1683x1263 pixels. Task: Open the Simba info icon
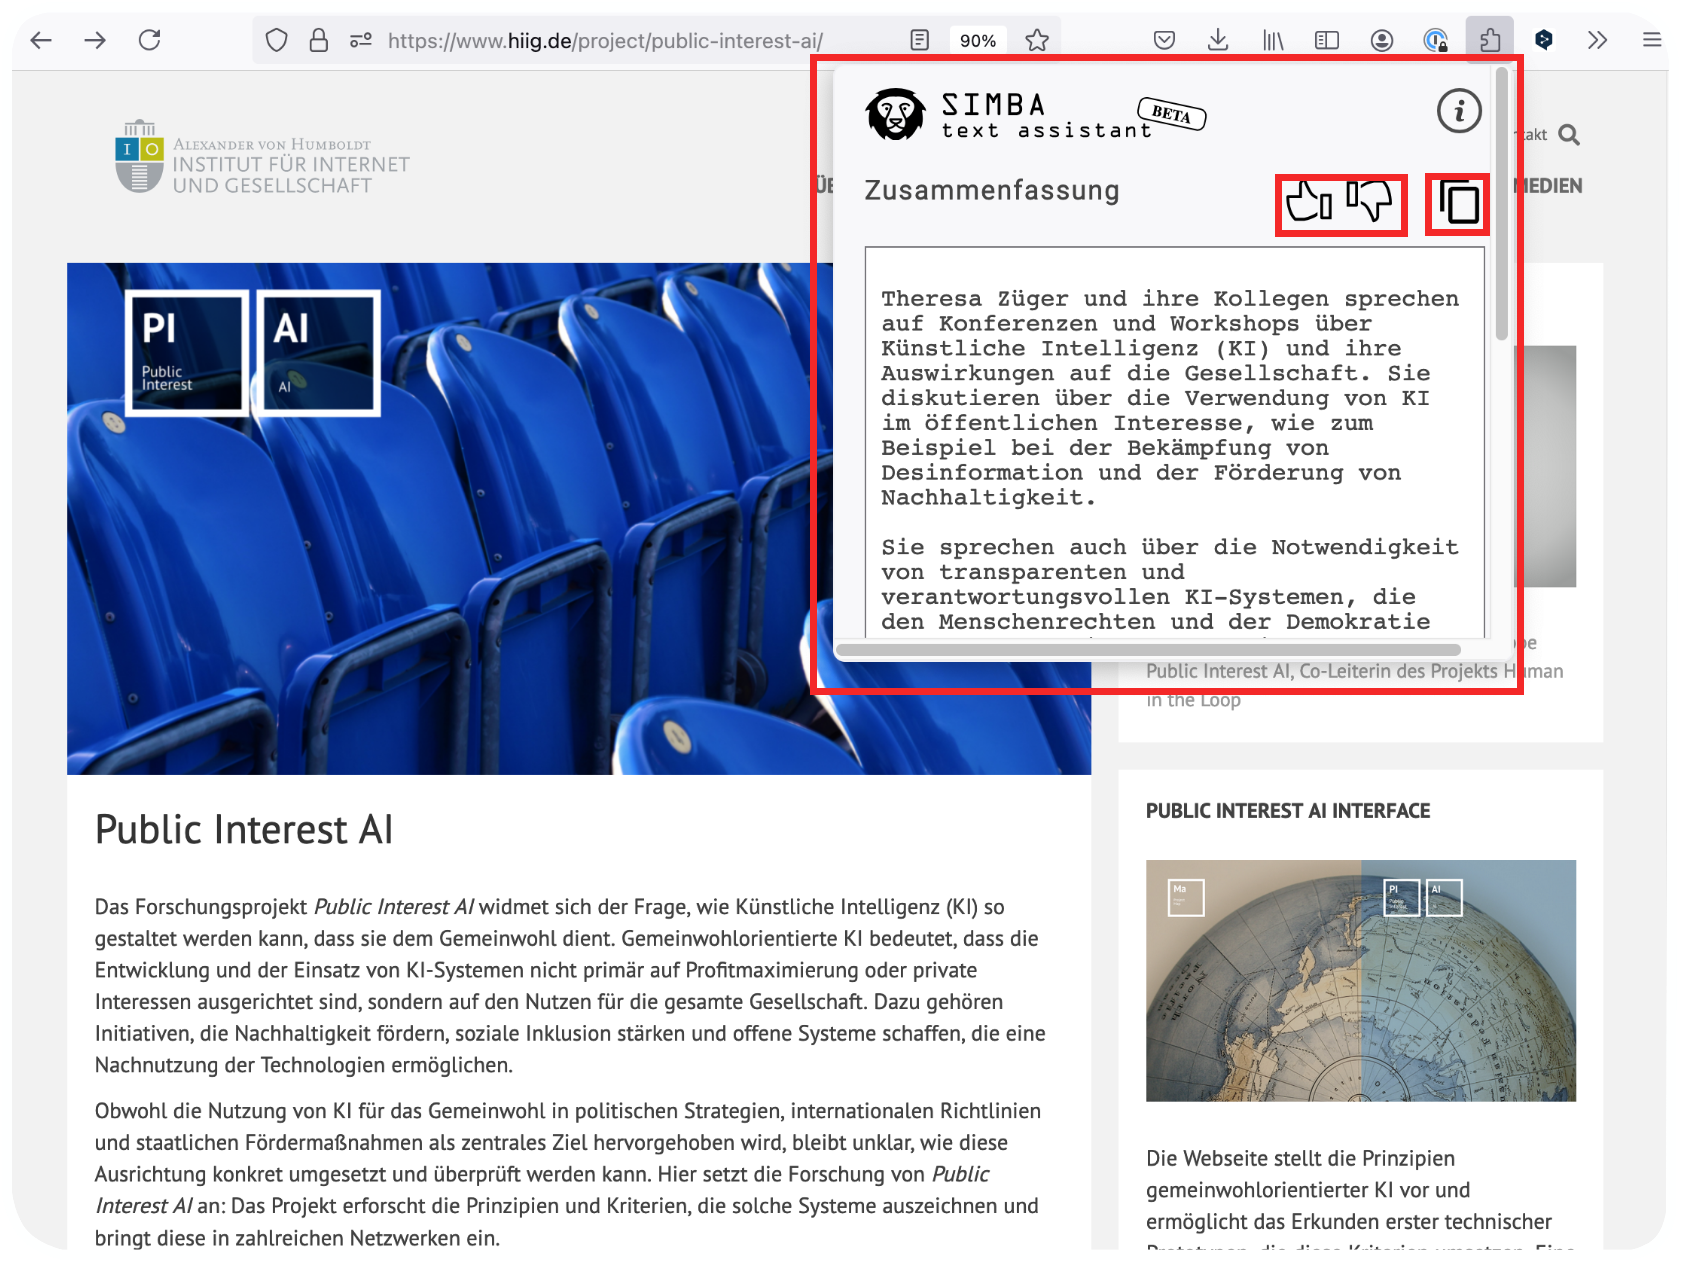1459,111
